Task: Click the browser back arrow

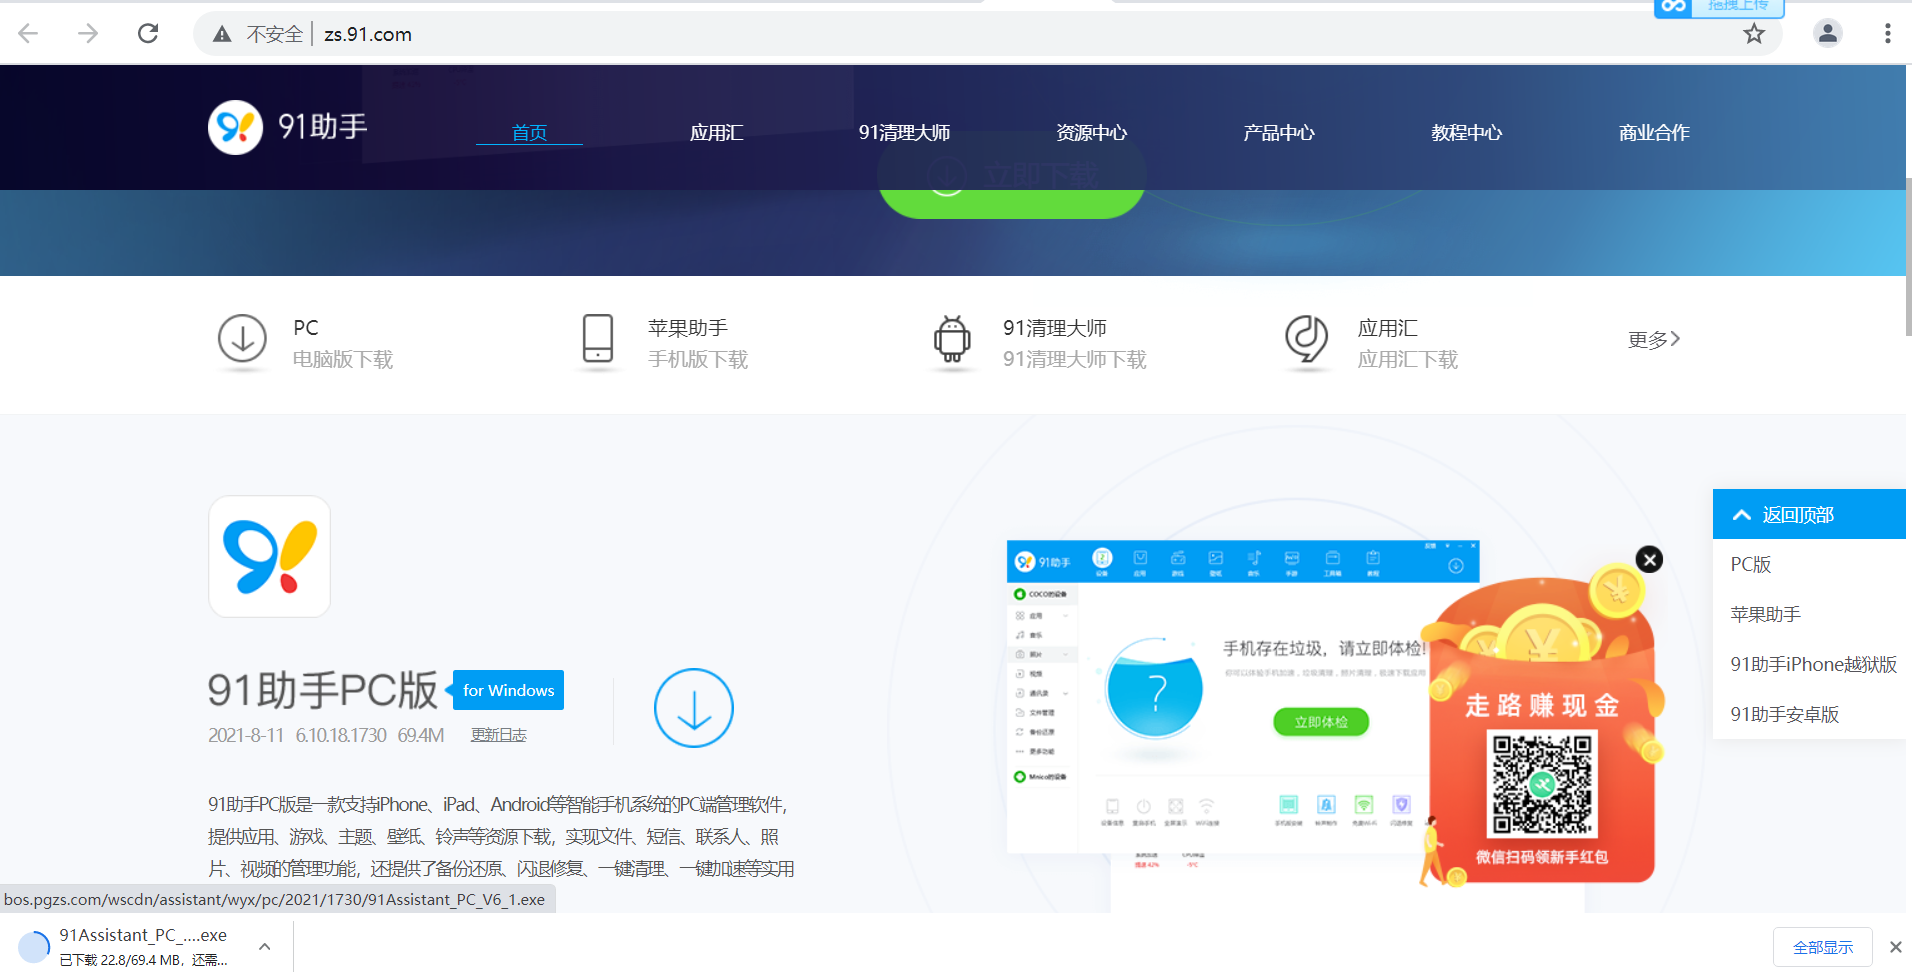Action: 28,34
